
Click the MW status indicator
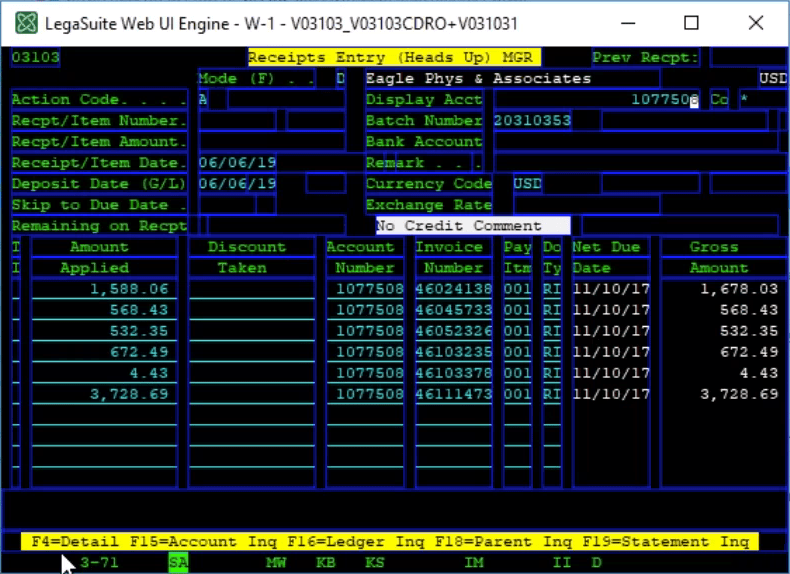(276, 562)
